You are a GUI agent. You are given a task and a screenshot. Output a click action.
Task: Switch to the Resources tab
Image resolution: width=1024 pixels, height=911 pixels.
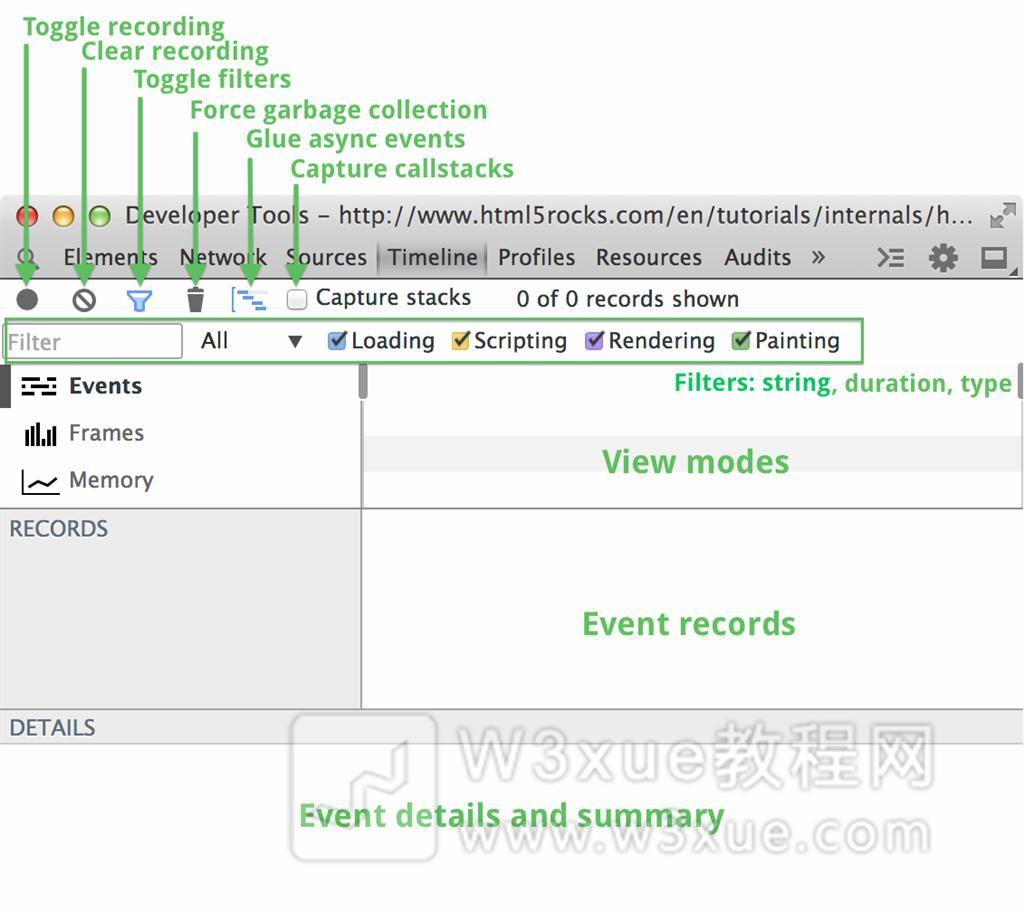point(648,257)
